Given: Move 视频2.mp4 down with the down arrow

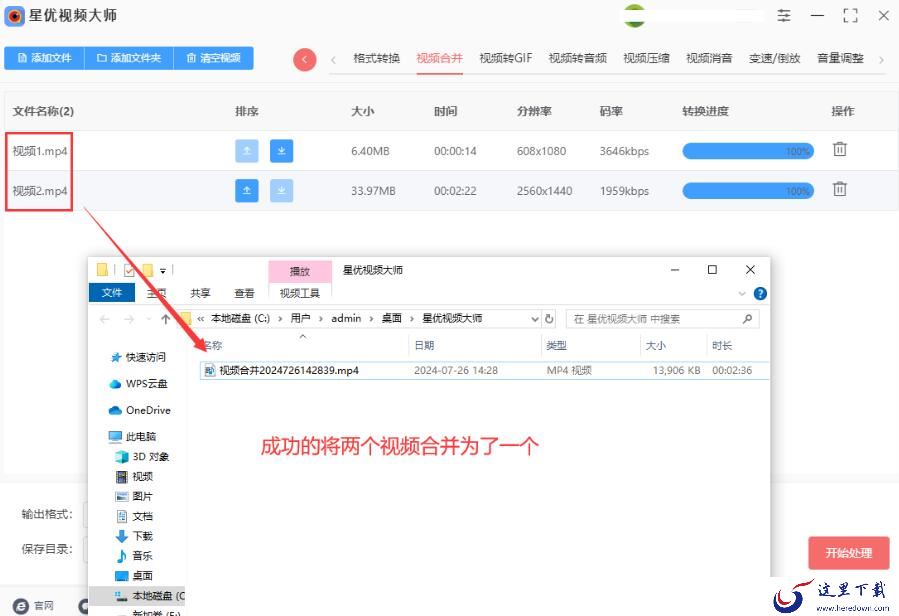Looking at the screenshot, I should [x=282, y=190].
